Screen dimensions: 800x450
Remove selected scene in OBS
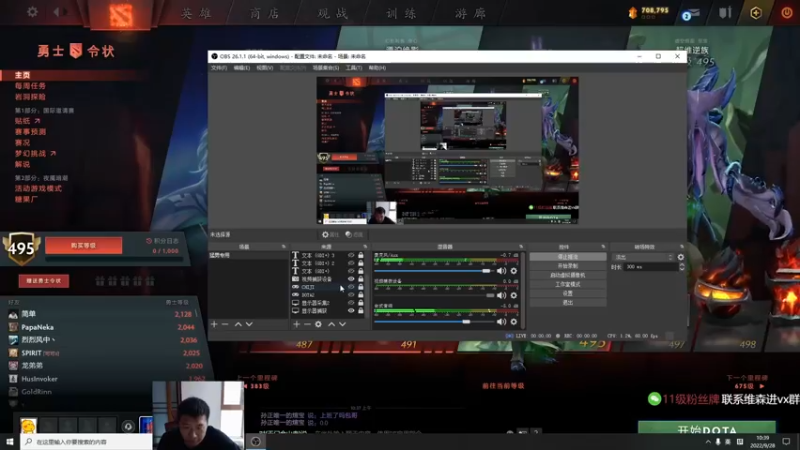(x=225, y=324)
